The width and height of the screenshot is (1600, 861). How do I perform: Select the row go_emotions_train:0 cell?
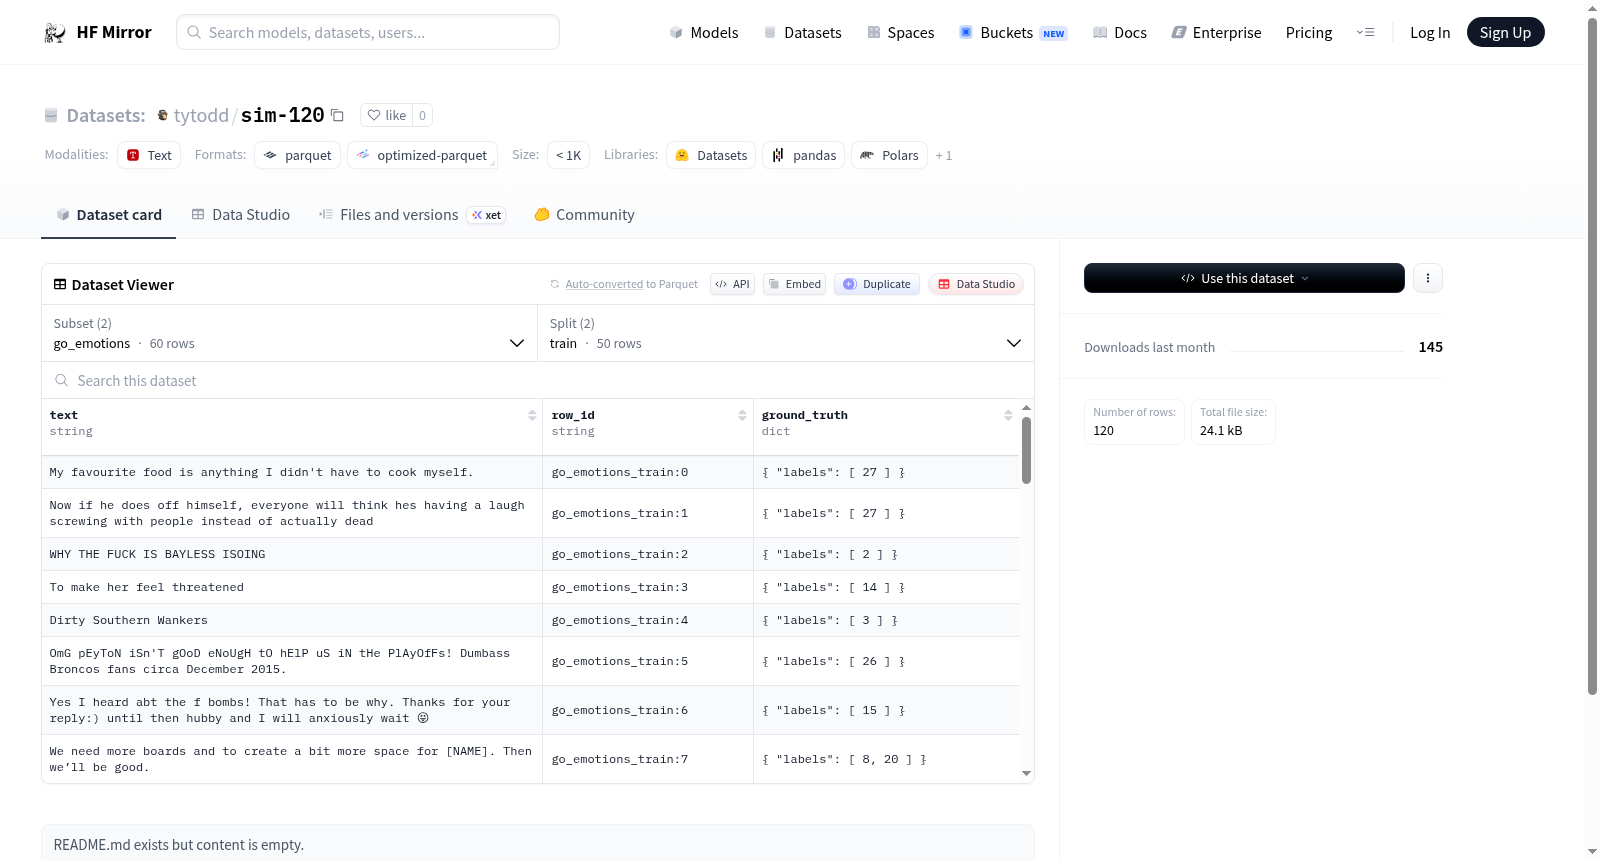click(x=648, y=472)
